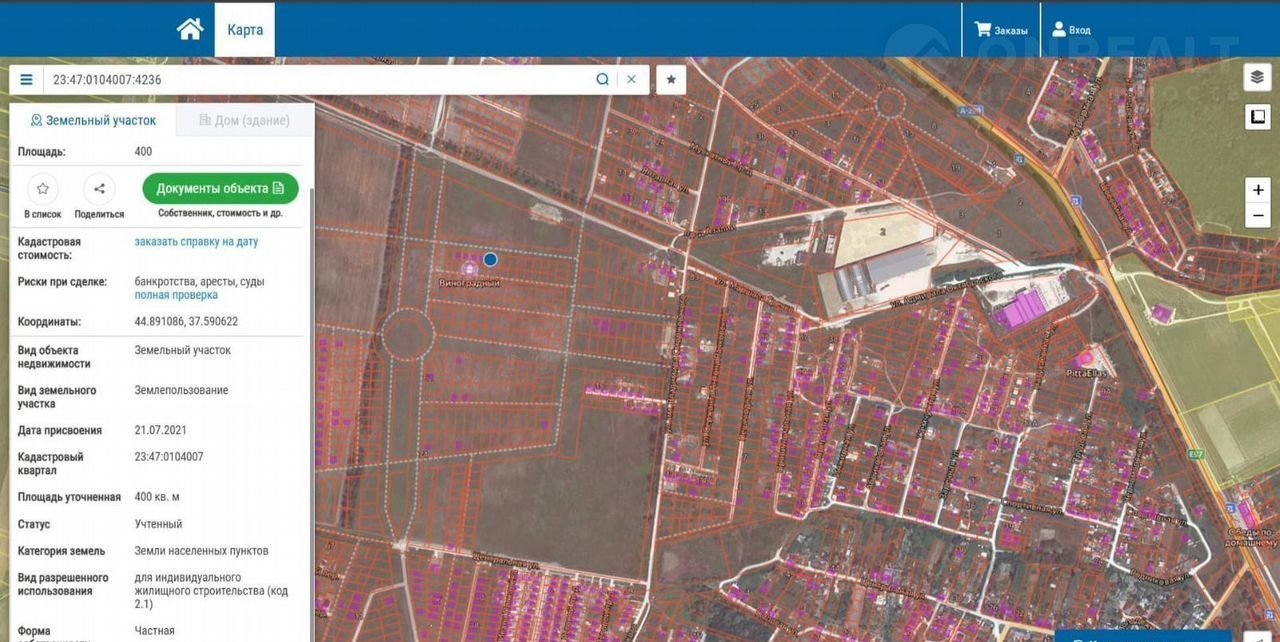This screenshot has width=1280, height=642.
Task: Click Документы объекта green button
Action: [220, 188]
